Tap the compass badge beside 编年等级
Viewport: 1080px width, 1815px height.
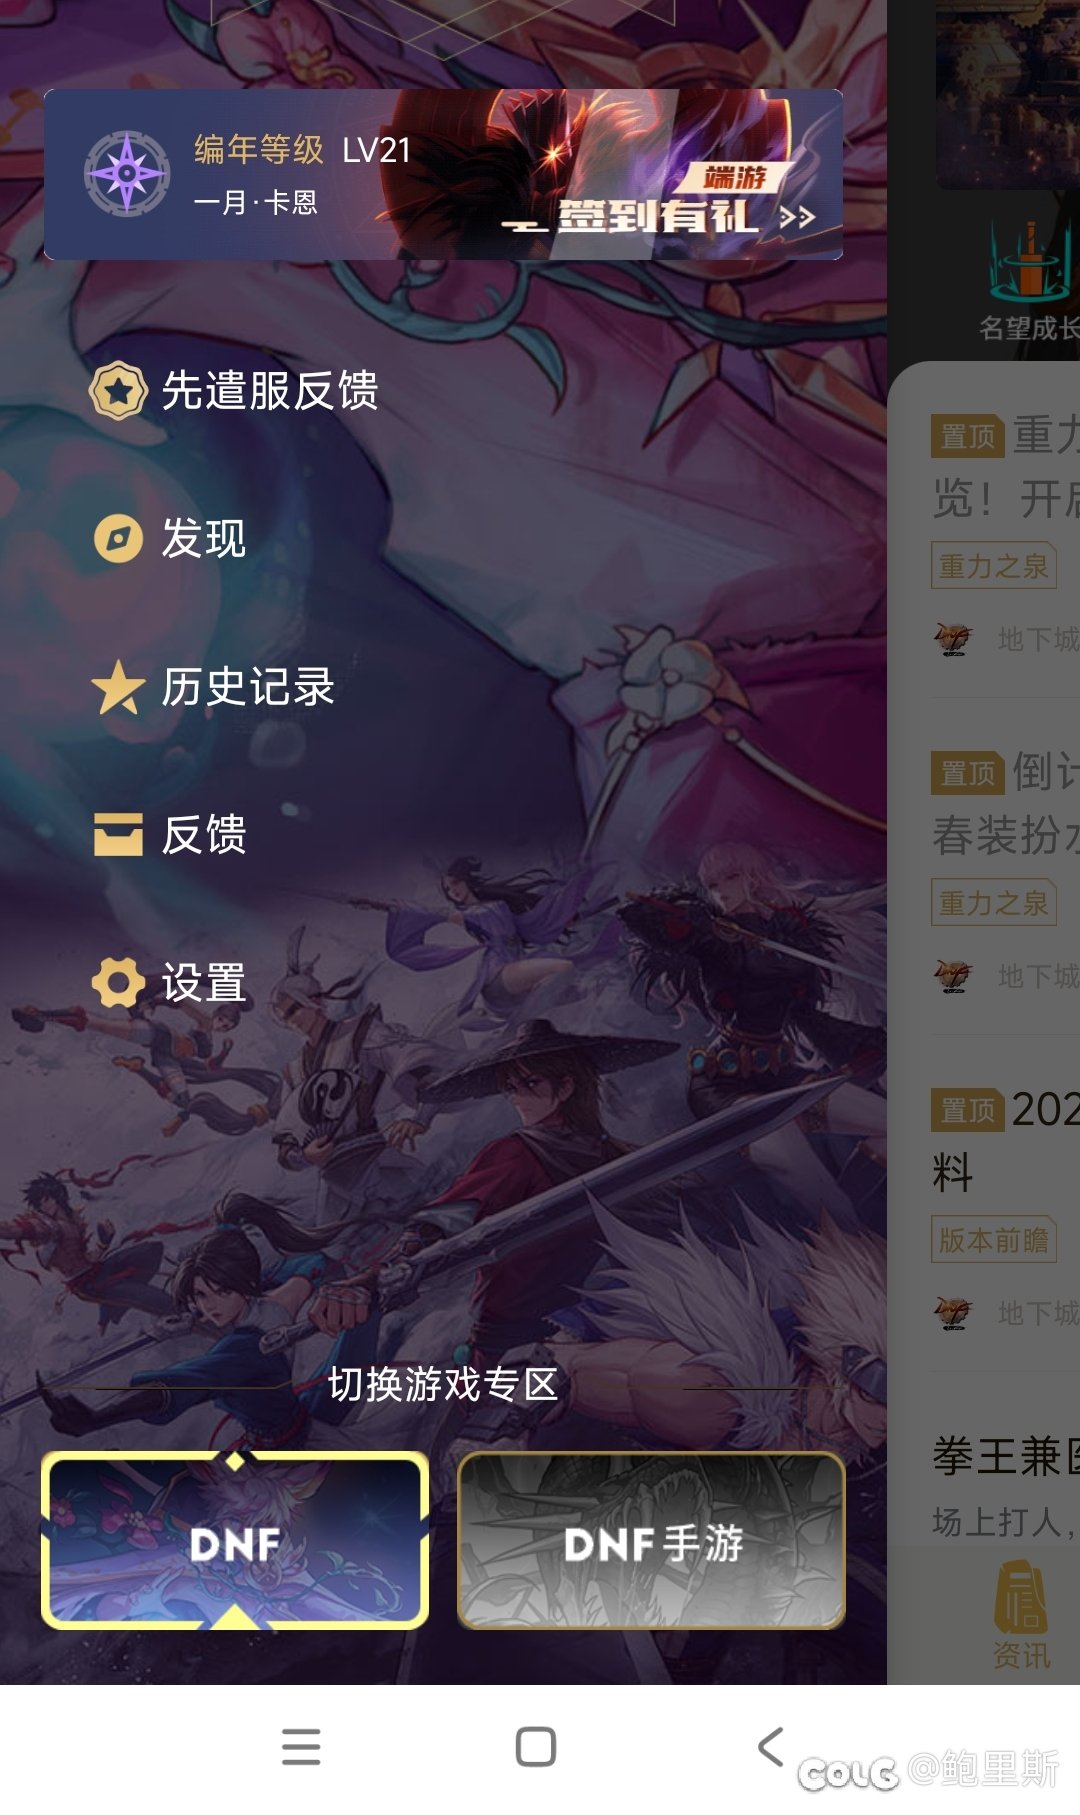[x=127, y=174]
